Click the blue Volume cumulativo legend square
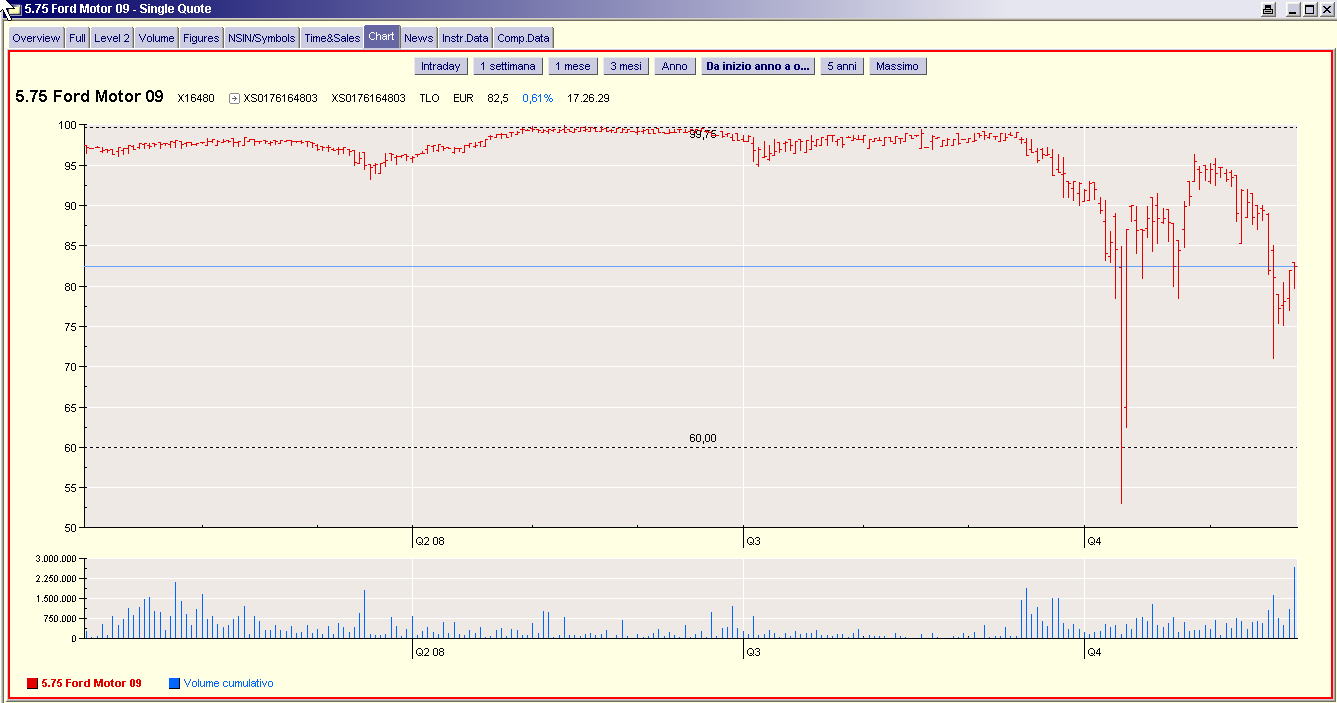This screenshot has width=1337, height=703. pyautogui.click(x=174, y=683)
